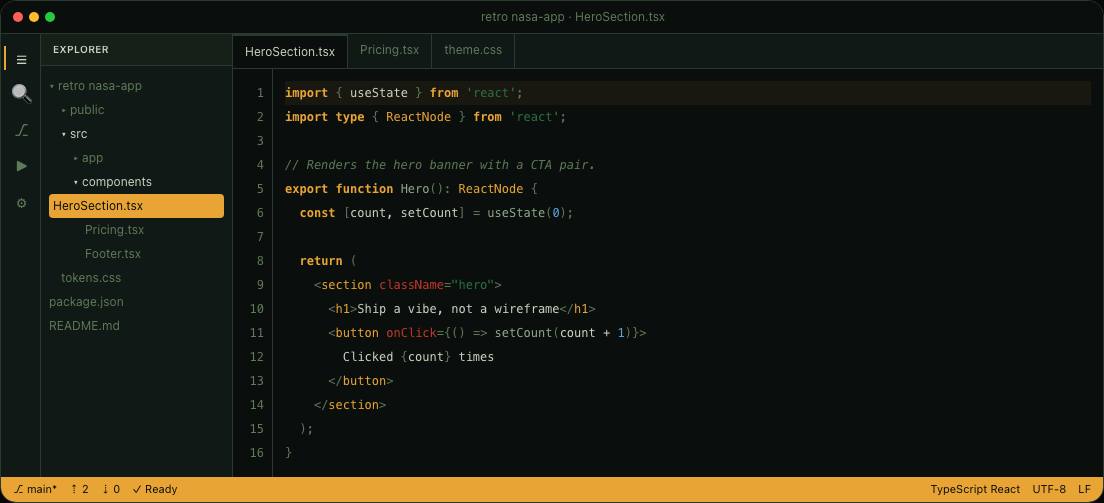Click the outgoing commits count in status bar
Viewport: 1104px width, 503px height.
point(80,489)
